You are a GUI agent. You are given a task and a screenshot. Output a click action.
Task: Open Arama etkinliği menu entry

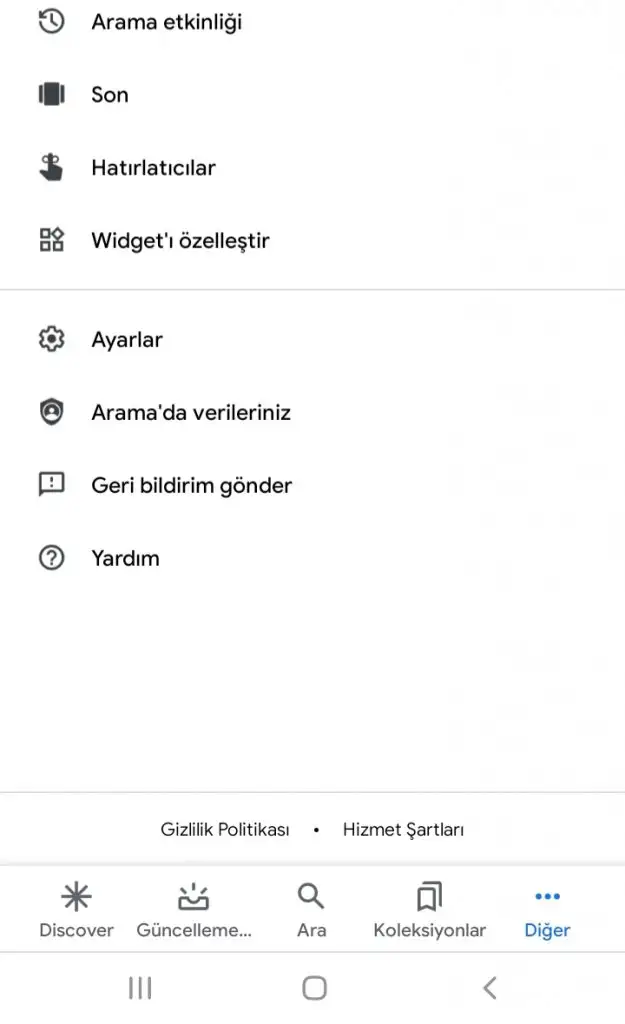click(x=166, y=22)
